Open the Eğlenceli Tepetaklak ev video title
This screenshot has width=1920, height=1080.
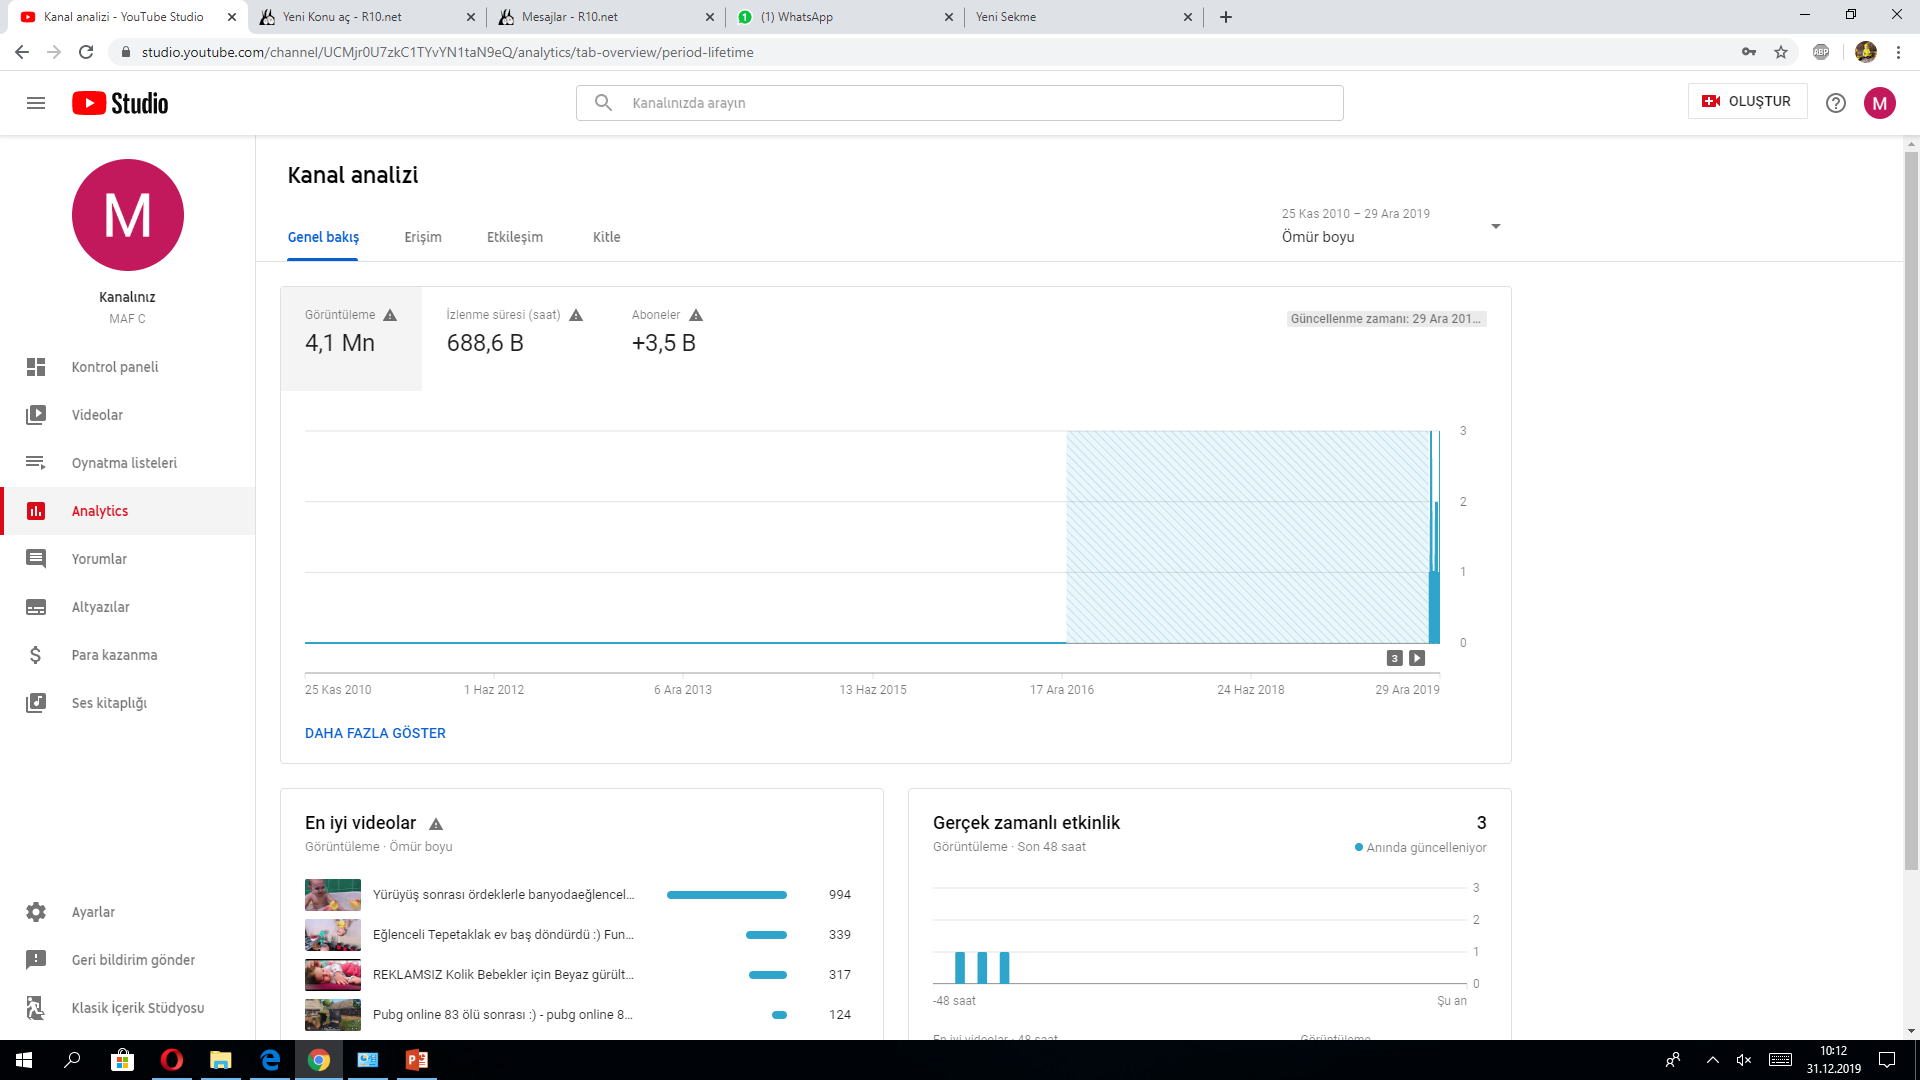503,935
